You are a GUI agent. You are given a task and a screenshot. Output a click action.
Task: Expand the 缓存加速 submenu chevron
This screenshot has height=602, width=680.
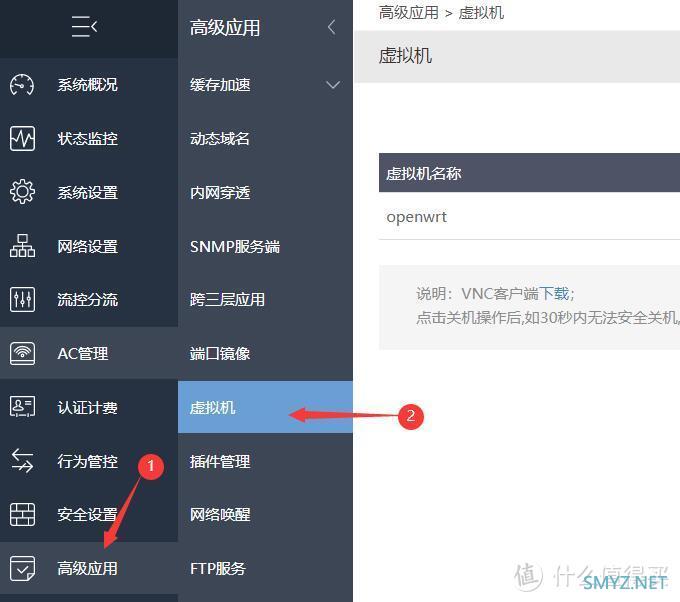click(333, 85)
